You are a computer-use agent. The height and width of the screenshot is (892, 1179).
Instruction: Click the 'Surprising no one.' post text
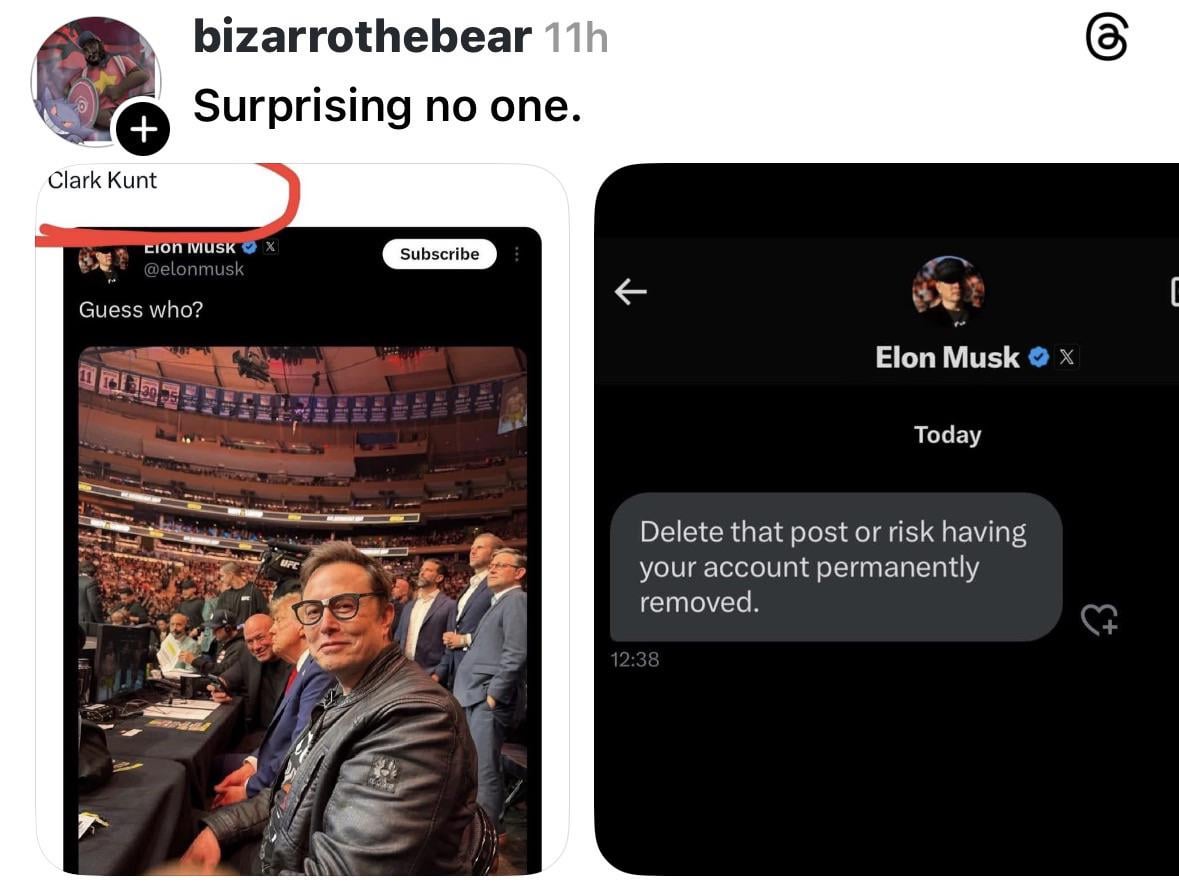[387, 105]
